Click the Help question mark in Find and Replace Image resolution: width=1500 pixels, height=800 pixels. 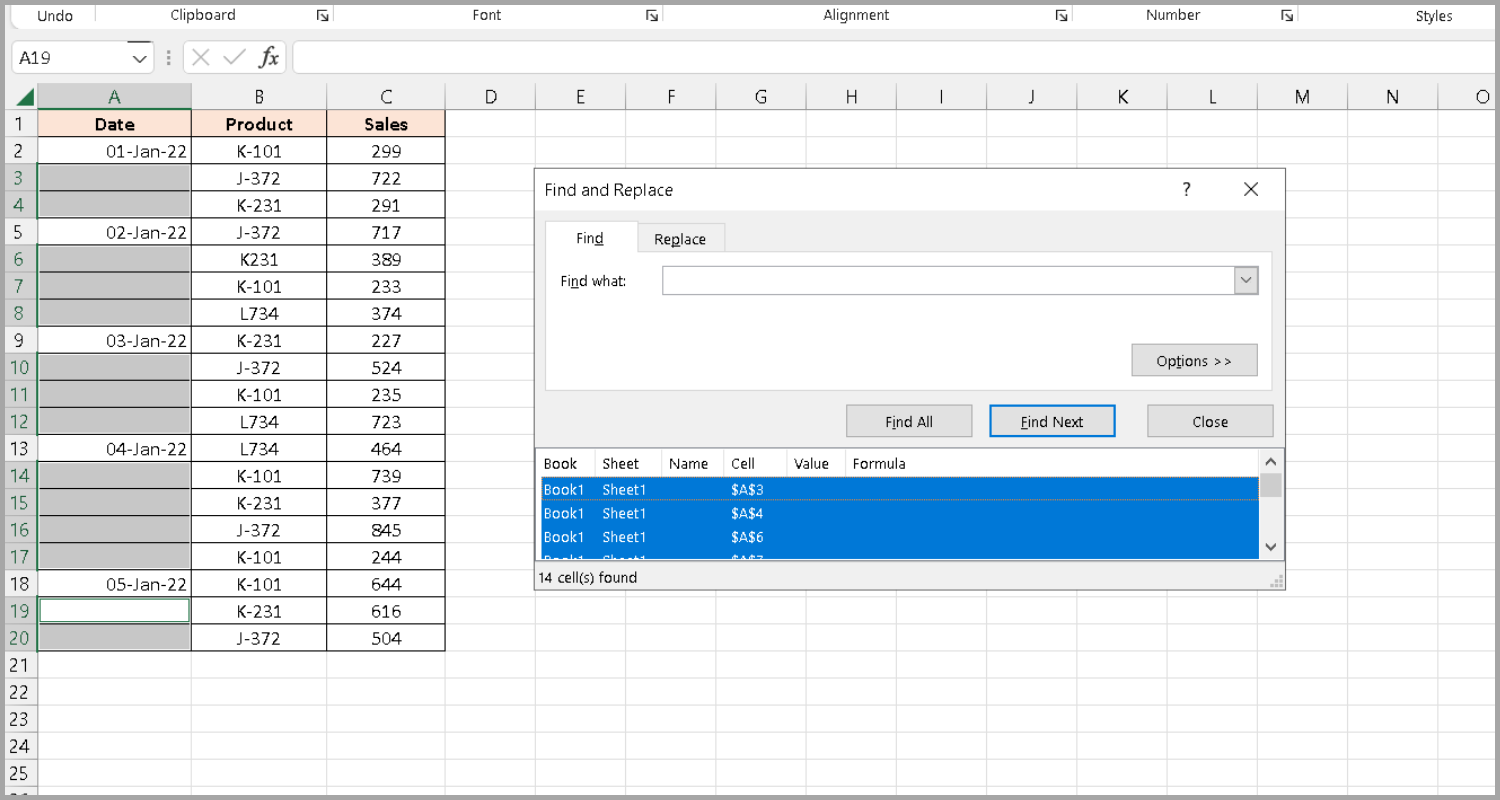click(x=1186, y=189)
